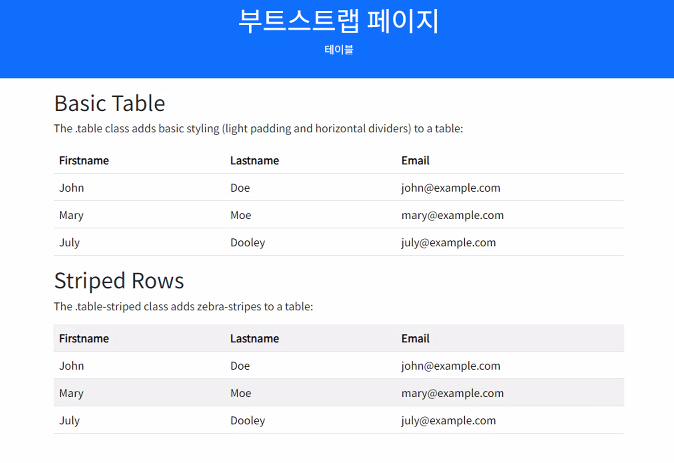Select Doe cell in Basic Table
The image size is (674, 463).
[x=240, y=188]
